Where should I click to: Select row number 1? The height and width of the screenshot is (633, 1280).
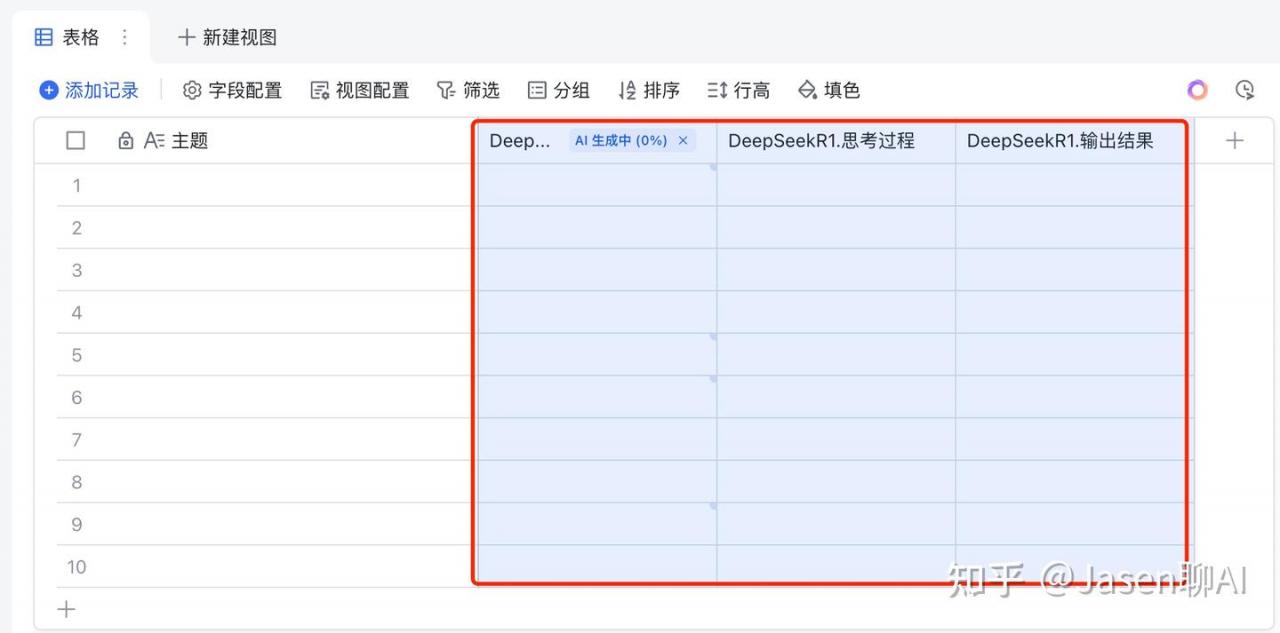[x=76, y=185]
